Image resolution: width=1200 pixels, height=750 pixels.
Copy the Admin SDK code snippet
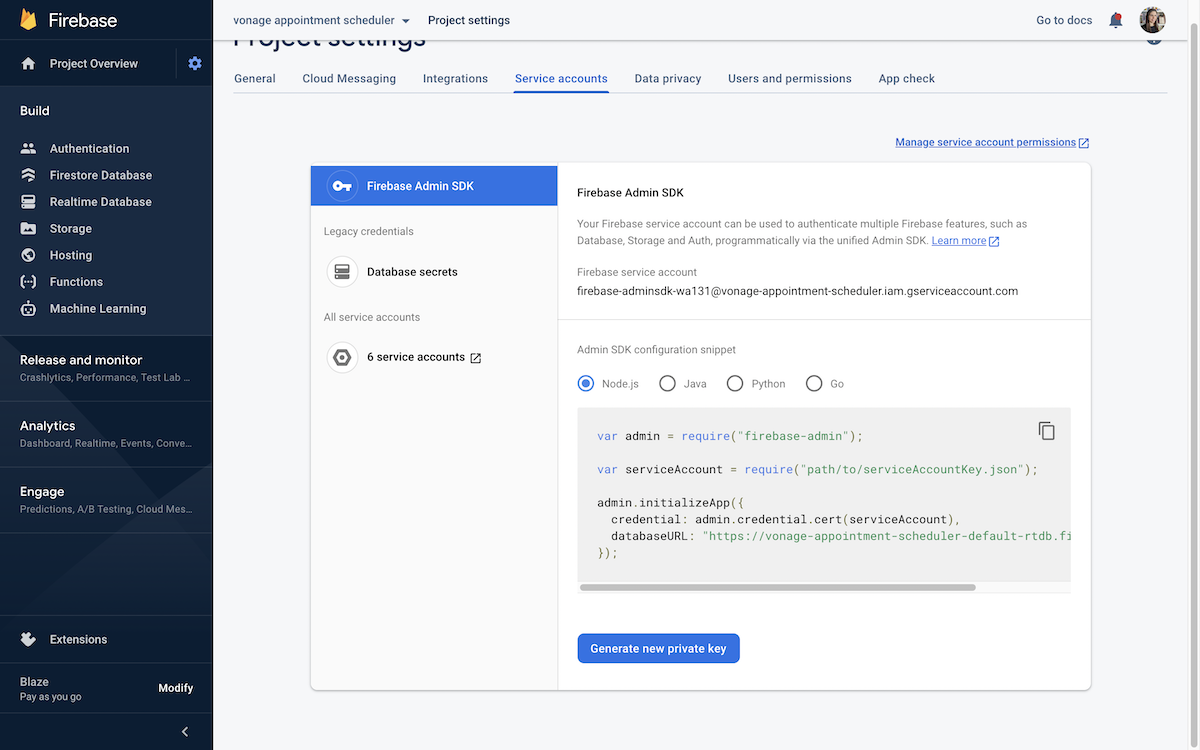[1046, 430]
